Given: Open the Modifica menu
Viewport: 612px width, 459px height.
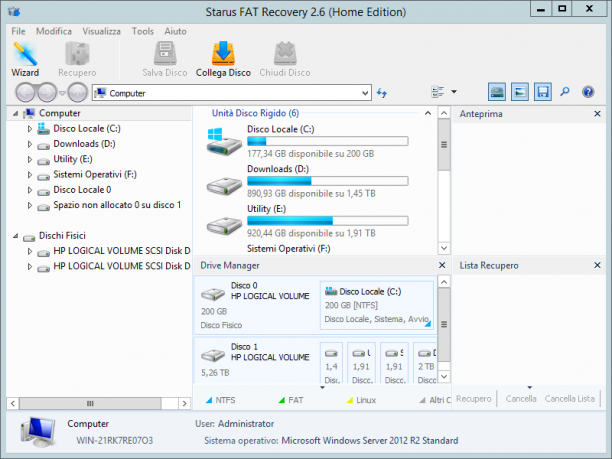Looking at the screenshot, I should coord(54,31).
